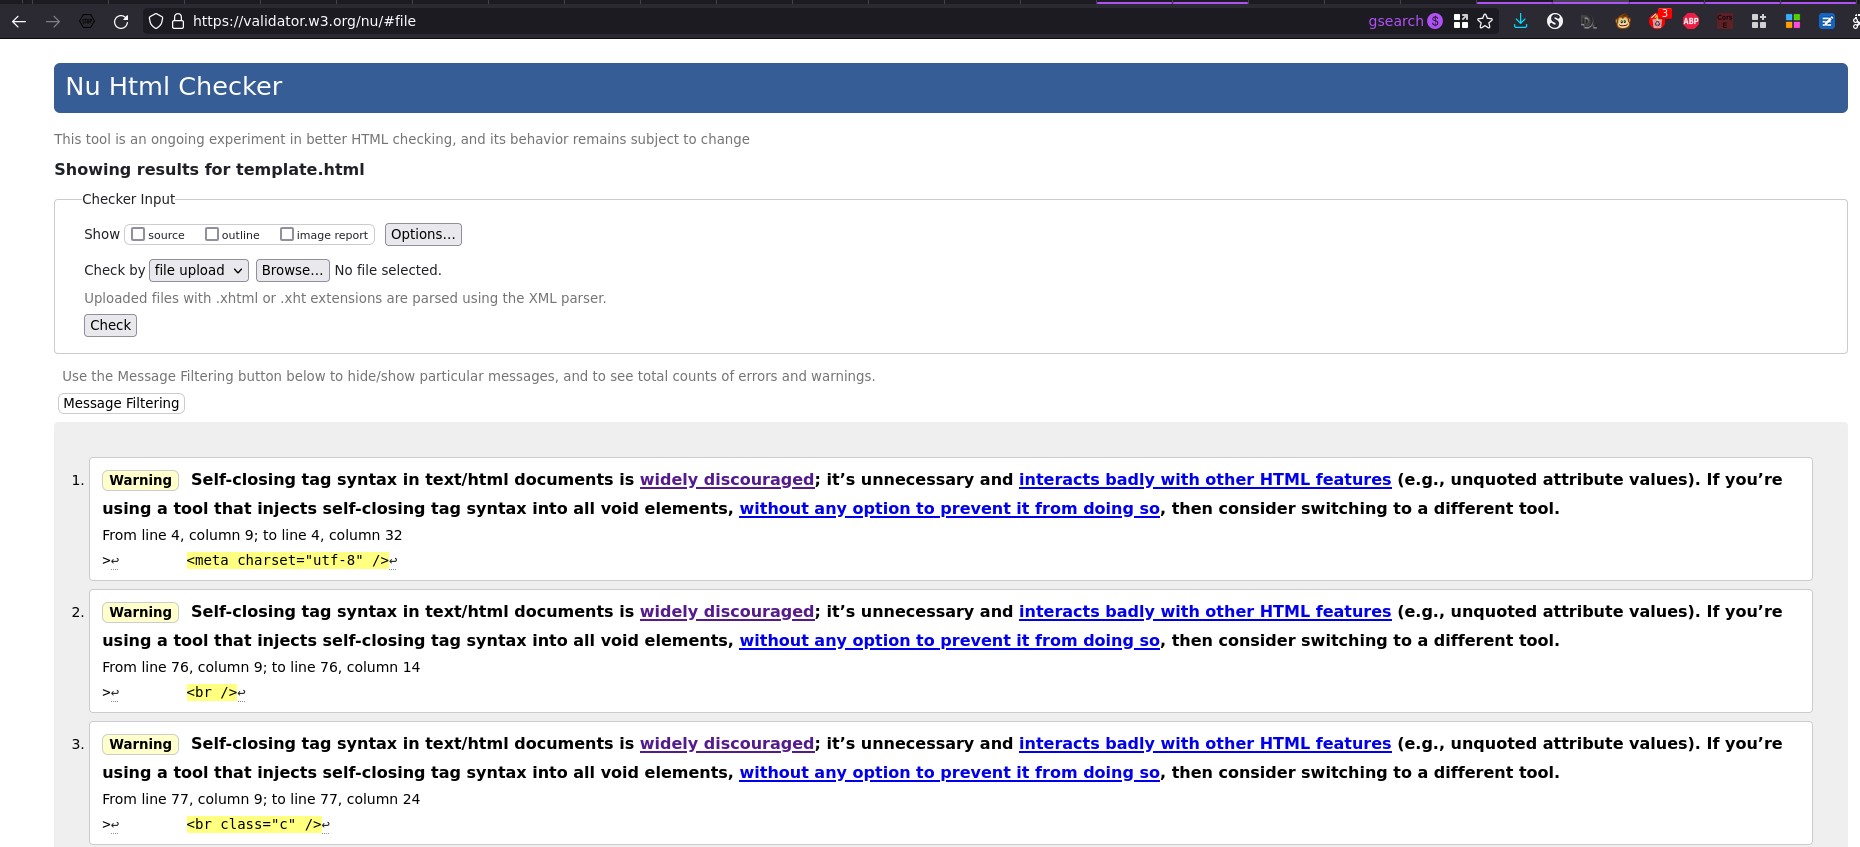Image resolution: width=1860 pixels, height=847 pixels.
Task: Click the Browse... file button
Action: (x=292, y=270)
